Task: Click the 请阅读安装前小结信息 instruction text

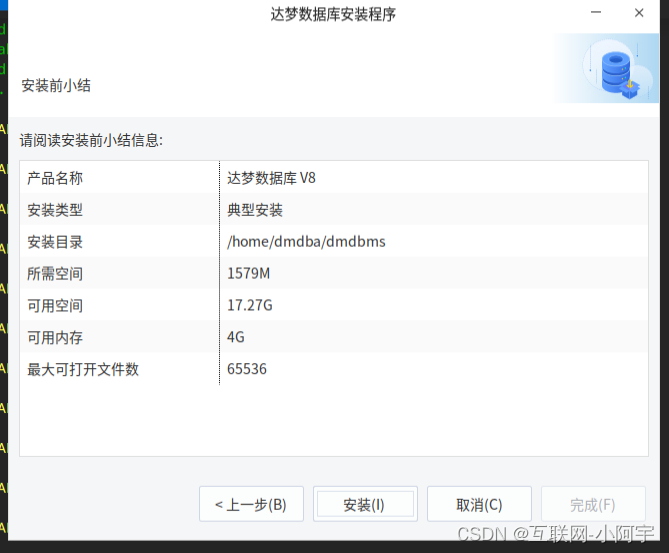Action: pyautogui.click(x=91, y=140)
